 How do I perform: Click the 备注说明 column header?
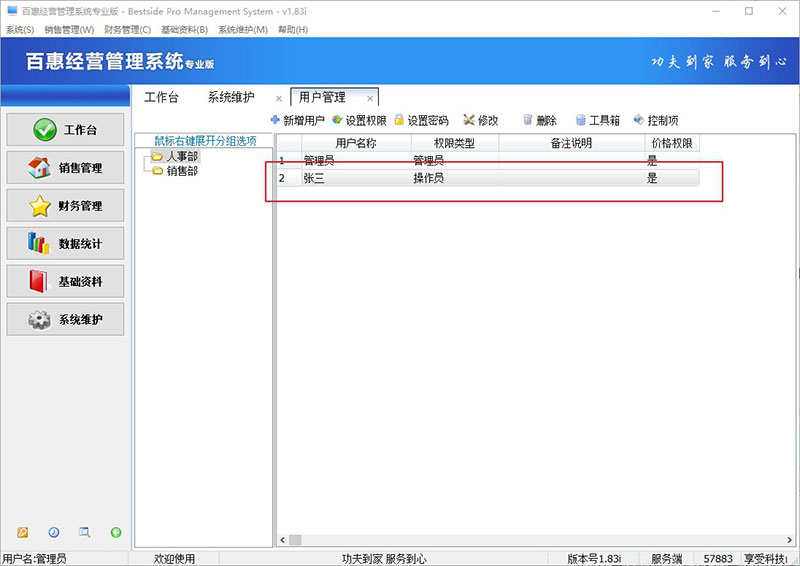click(x=571, y=143)
